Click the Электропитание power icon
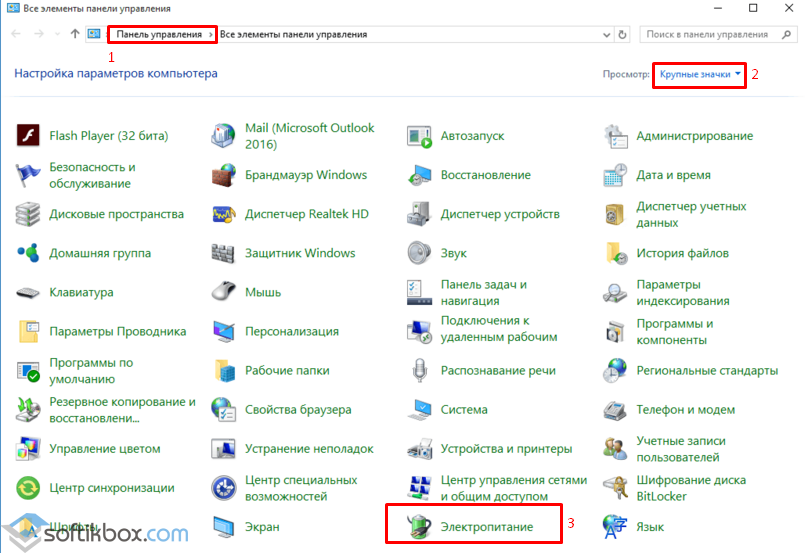 [419, 526]
